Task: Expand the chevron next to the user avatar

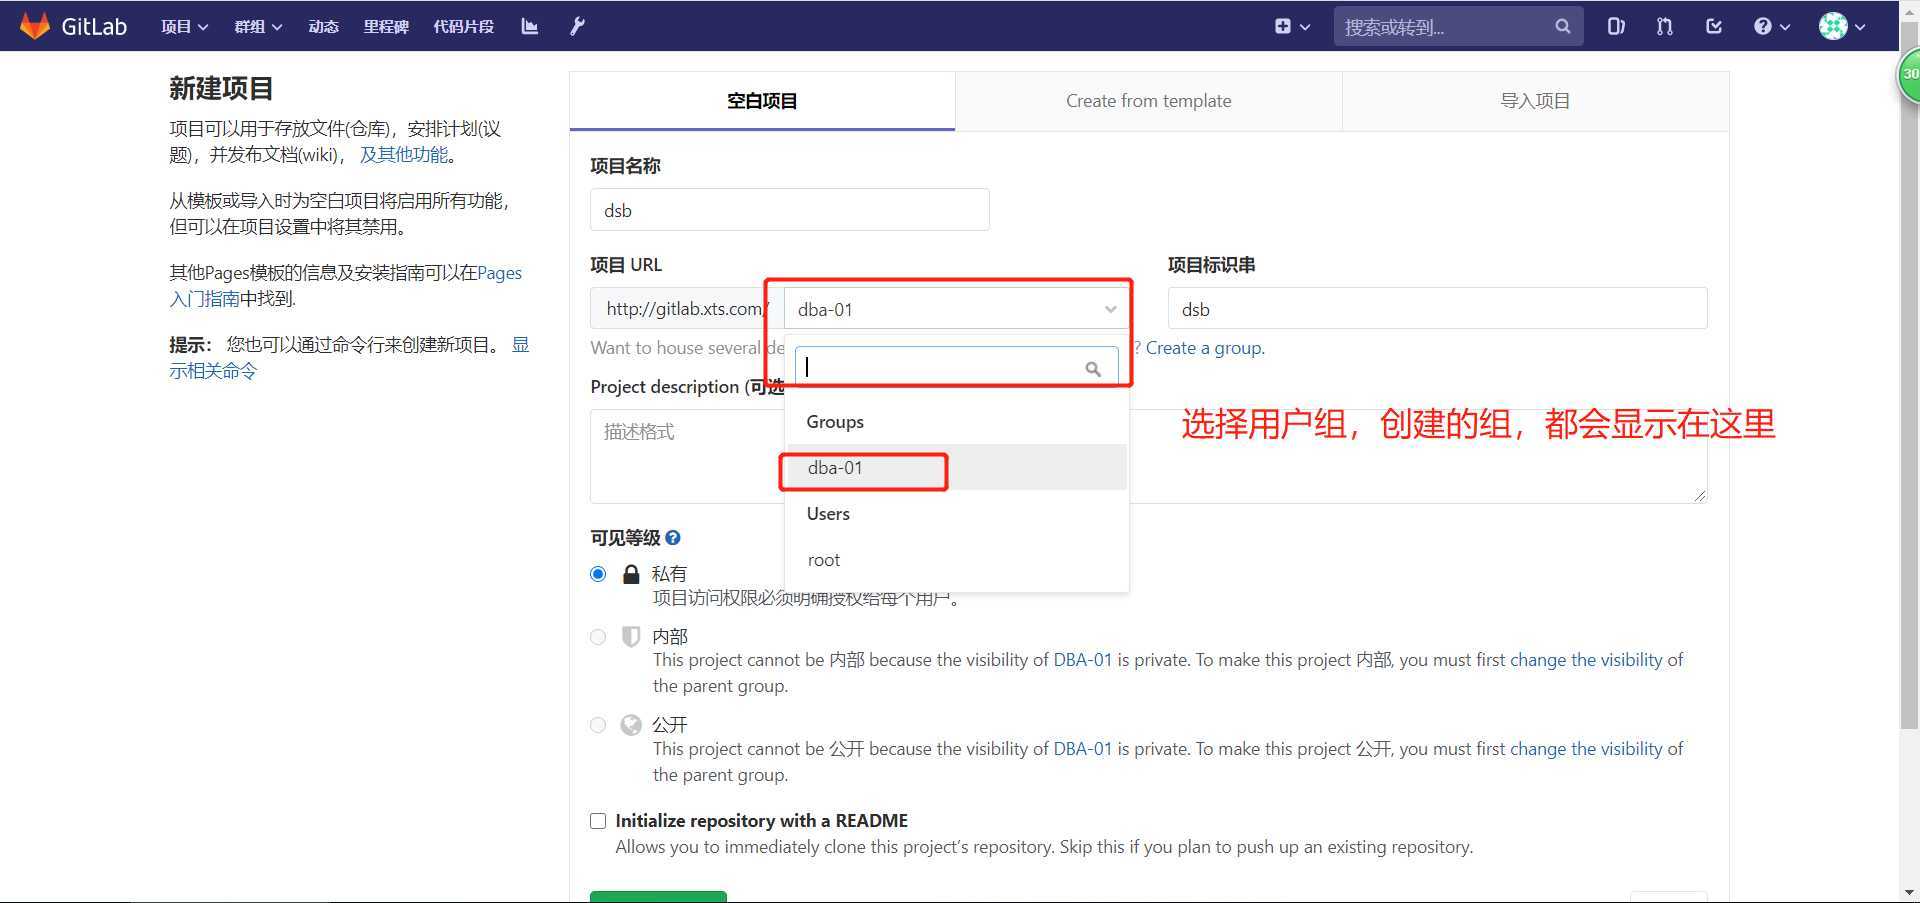Action: [1860, 27]
